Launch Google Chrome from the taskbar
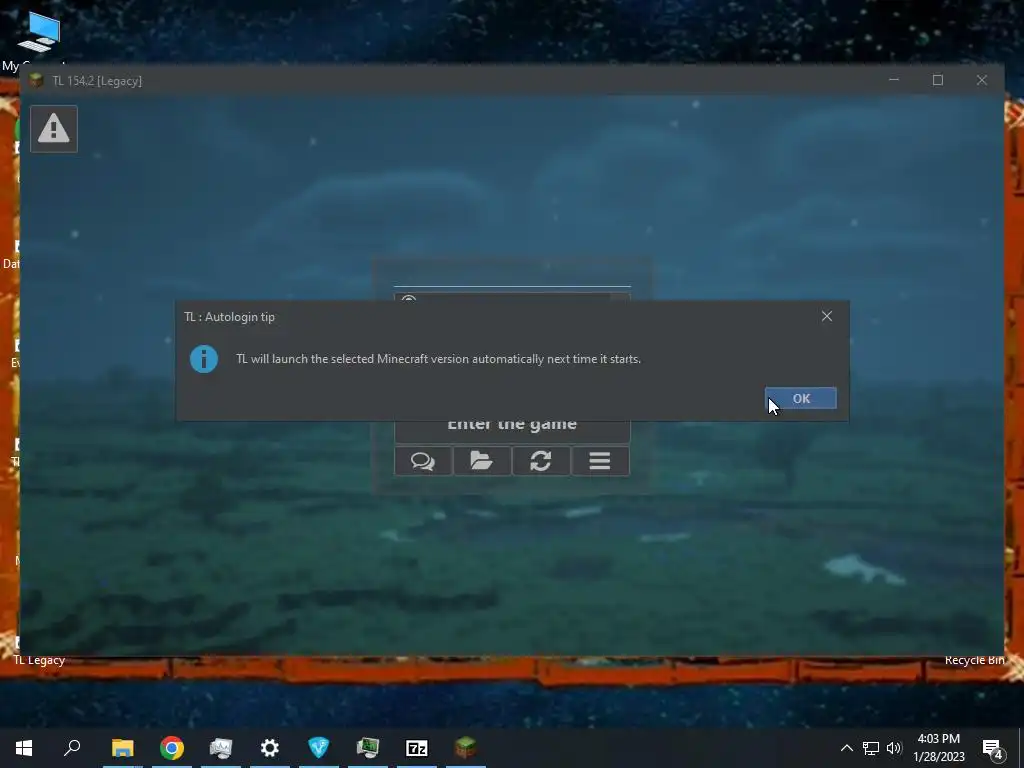1024x768 pixels. click(x=172, y=748)
